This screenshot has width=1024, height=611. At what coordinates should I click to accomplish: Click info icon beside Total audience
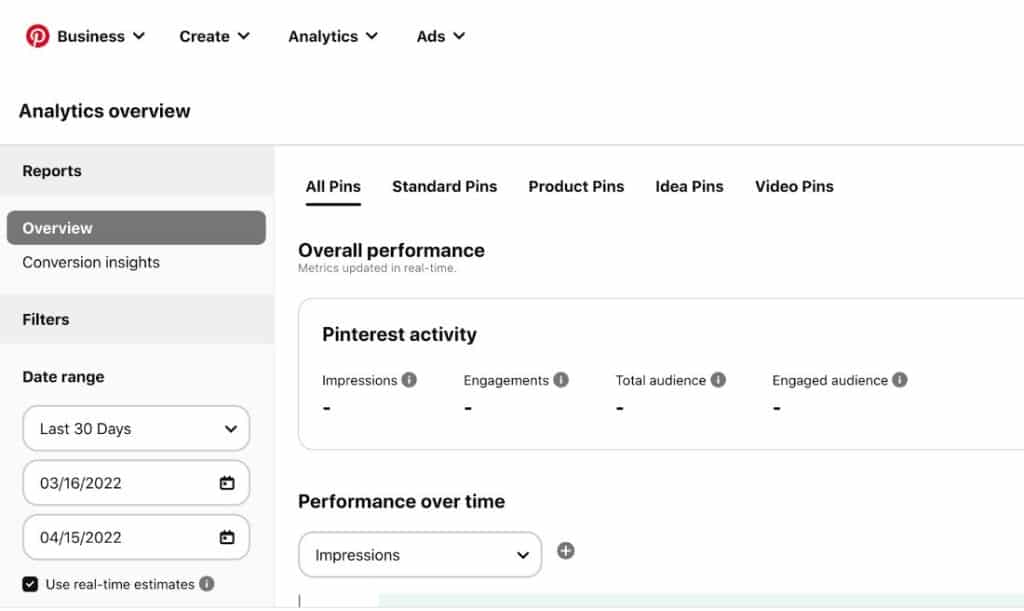click(x=718, y=380)
